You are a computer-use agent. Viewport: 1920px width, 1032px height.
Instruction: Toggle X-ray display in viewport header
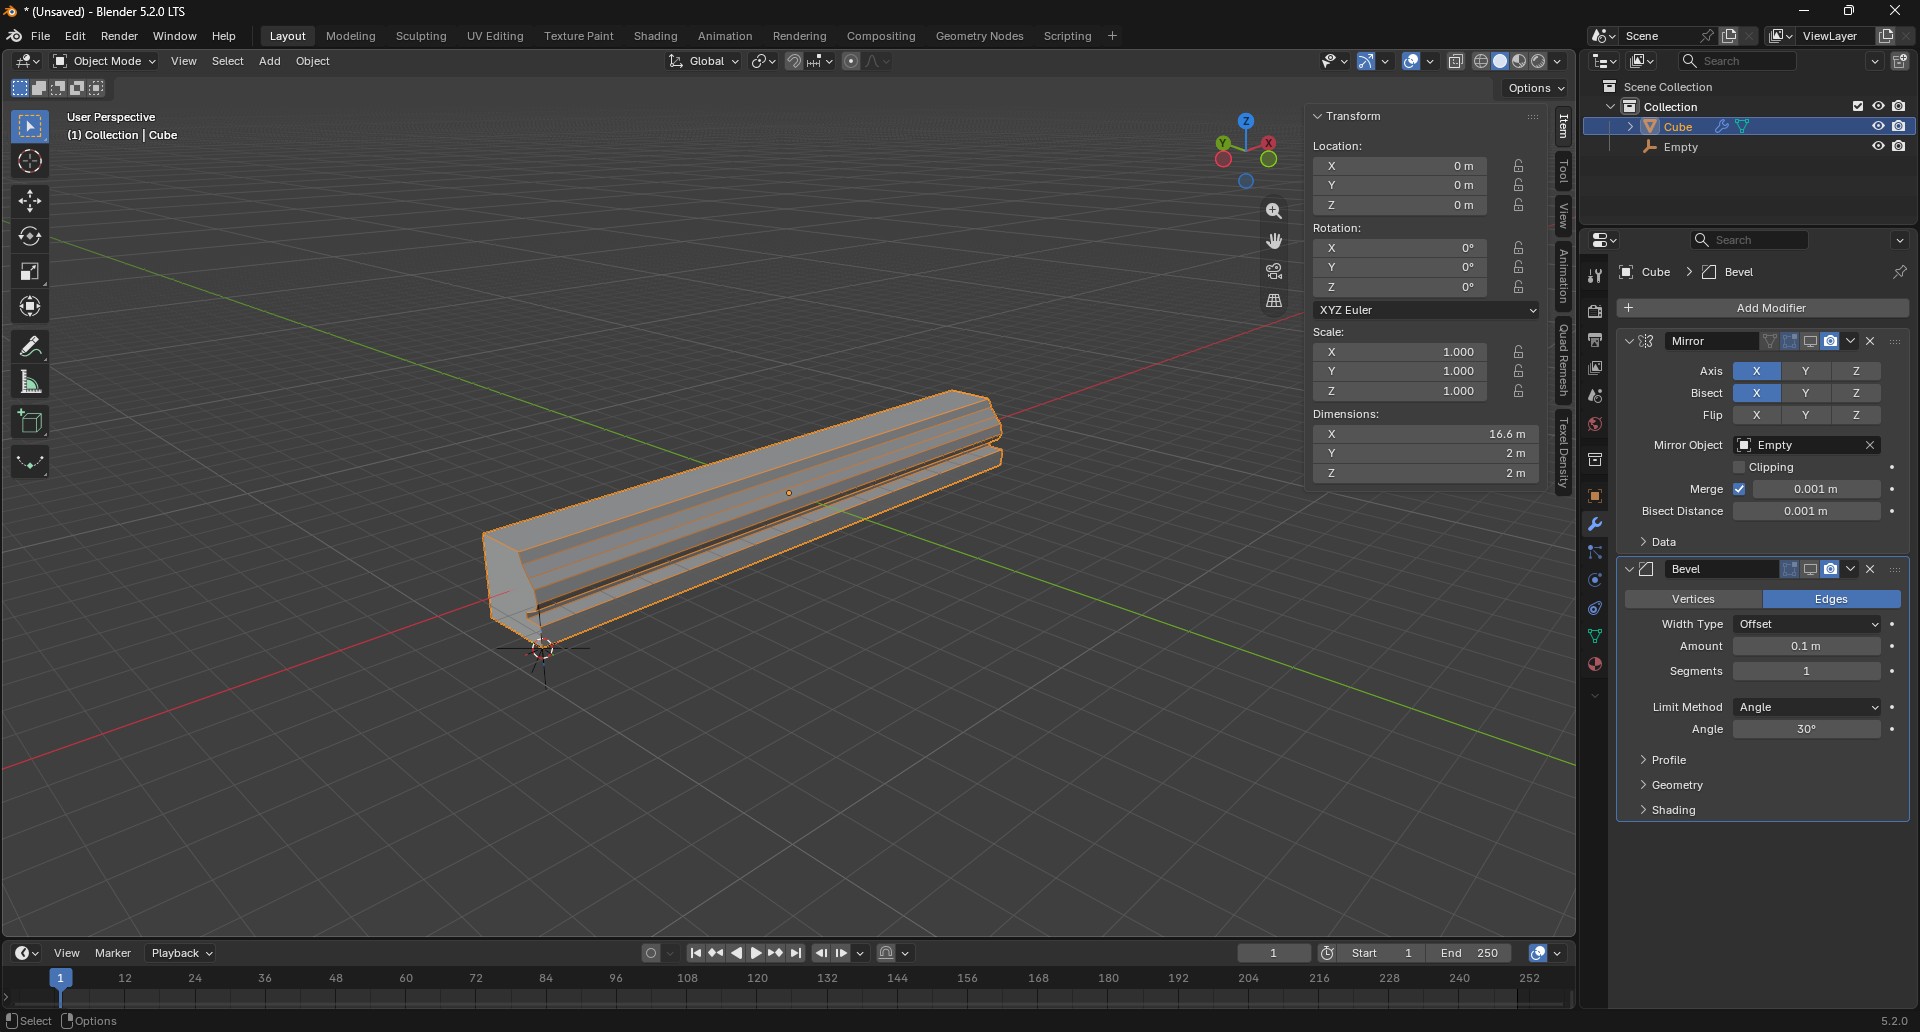tap(1456, 61)
